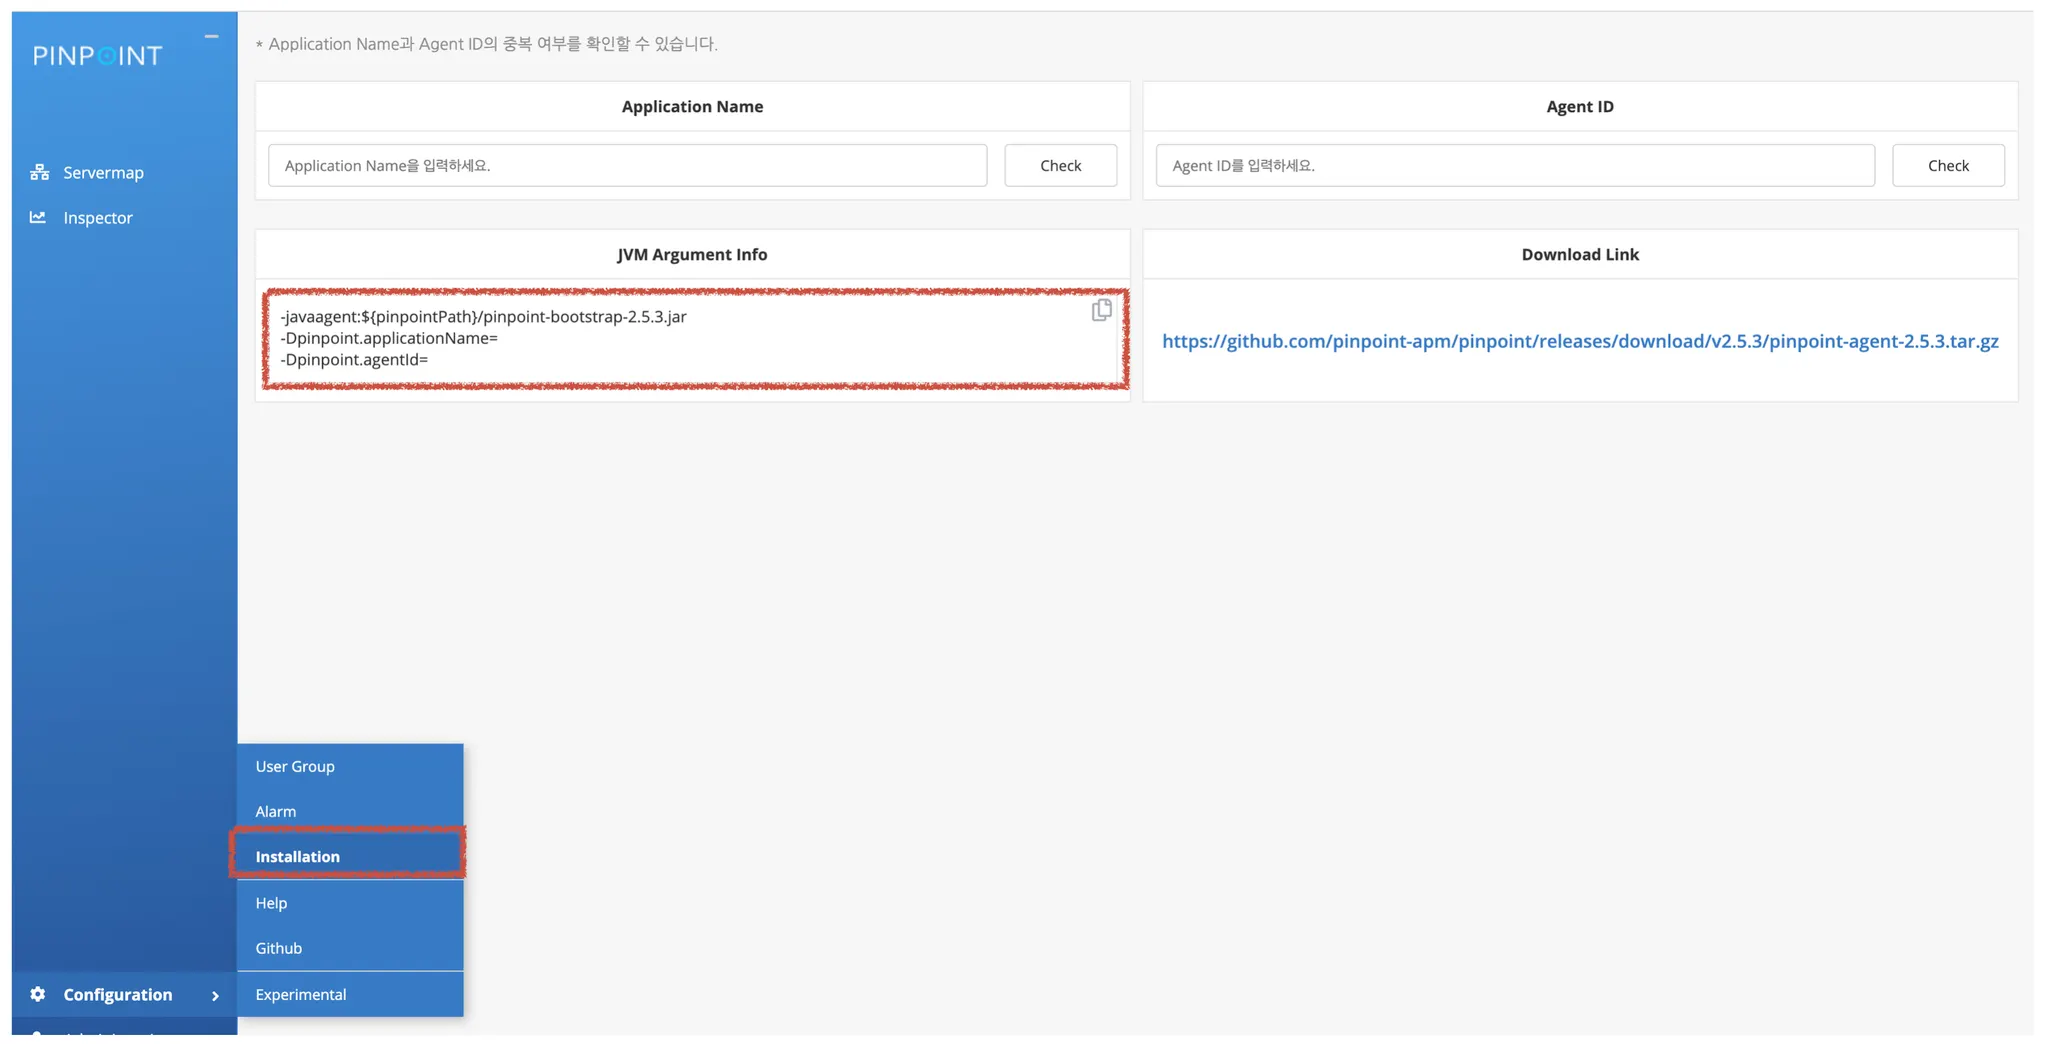Click the PINPOINT logo
The image size is (2048, 1044).
click(97, 56)
